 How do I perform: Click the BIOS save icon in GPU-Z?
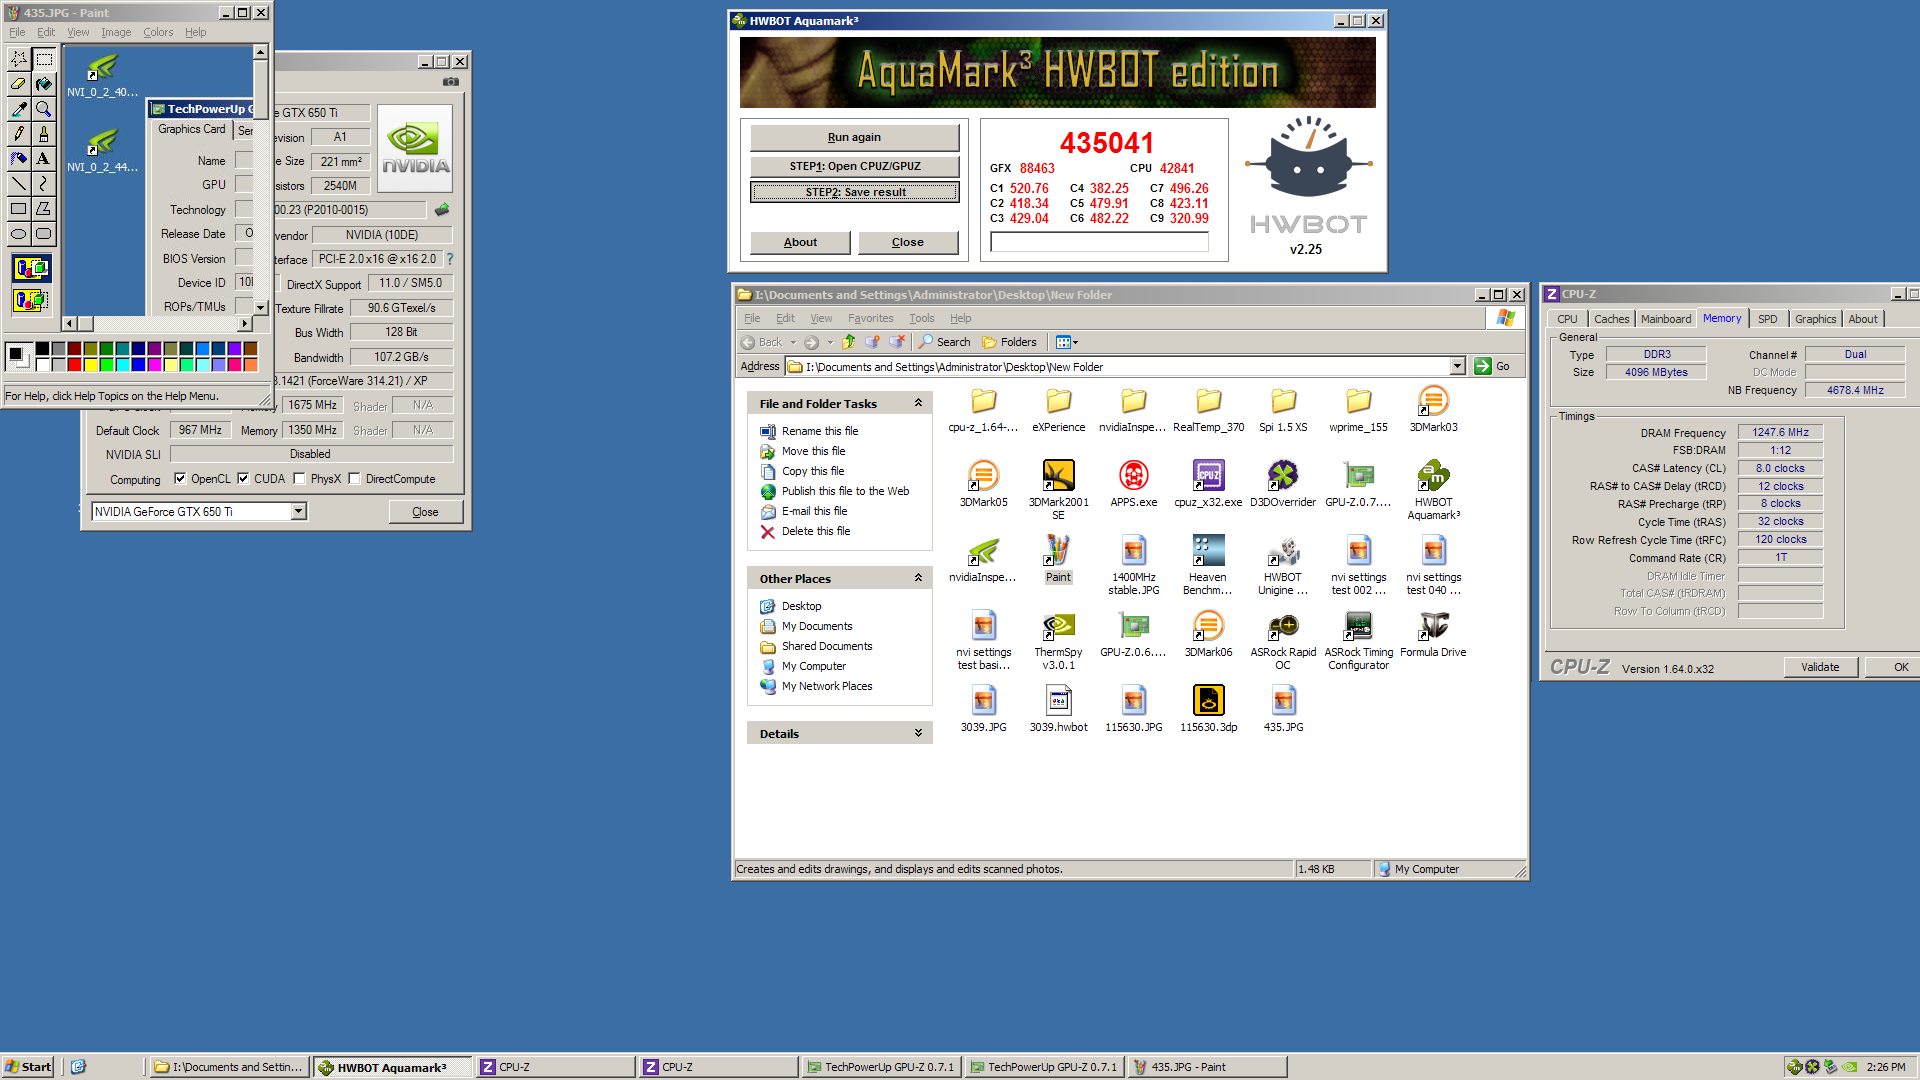[x=442, y=210]
